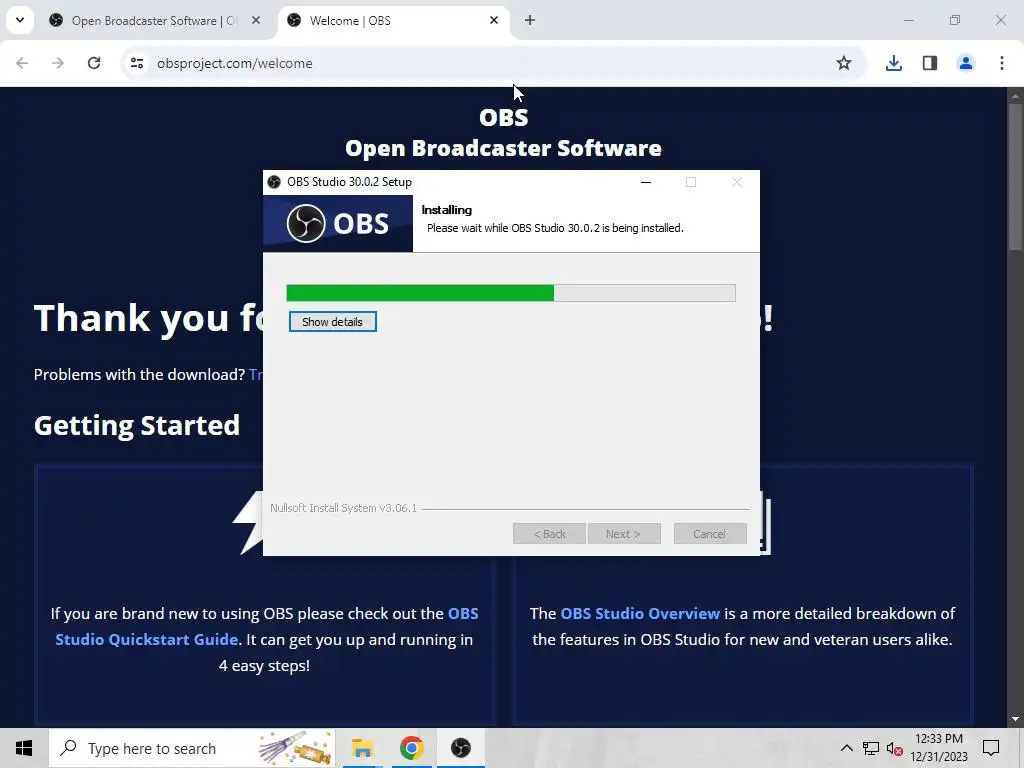The height and width of the screenshot is (768, 1024).
Task: Click the disabled Next button in installer
Action: point(624,534)
